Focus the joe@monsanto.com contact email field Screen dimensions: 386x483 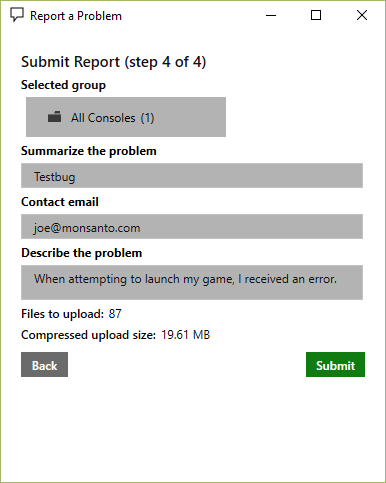(x=192, y=227)
